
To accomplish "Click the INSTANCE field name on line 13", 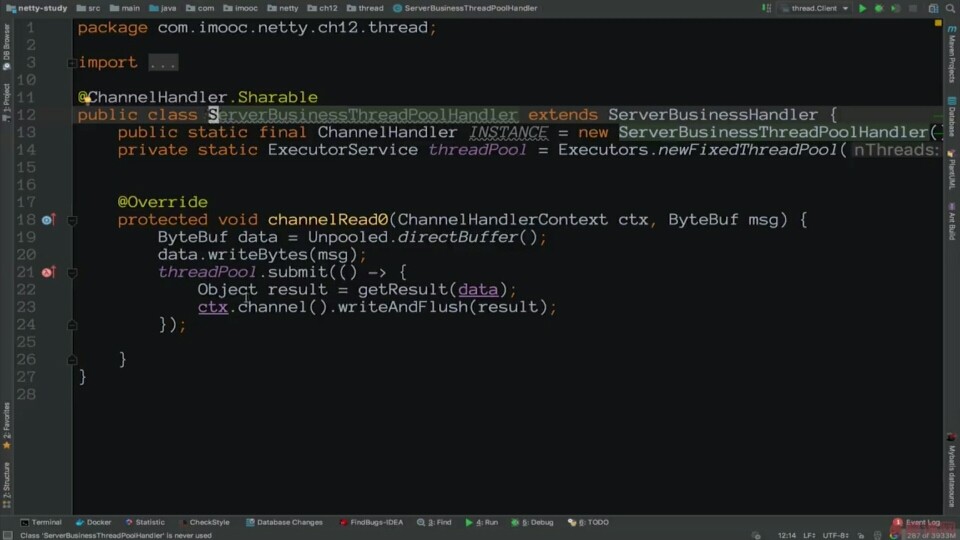I will 508,132.
